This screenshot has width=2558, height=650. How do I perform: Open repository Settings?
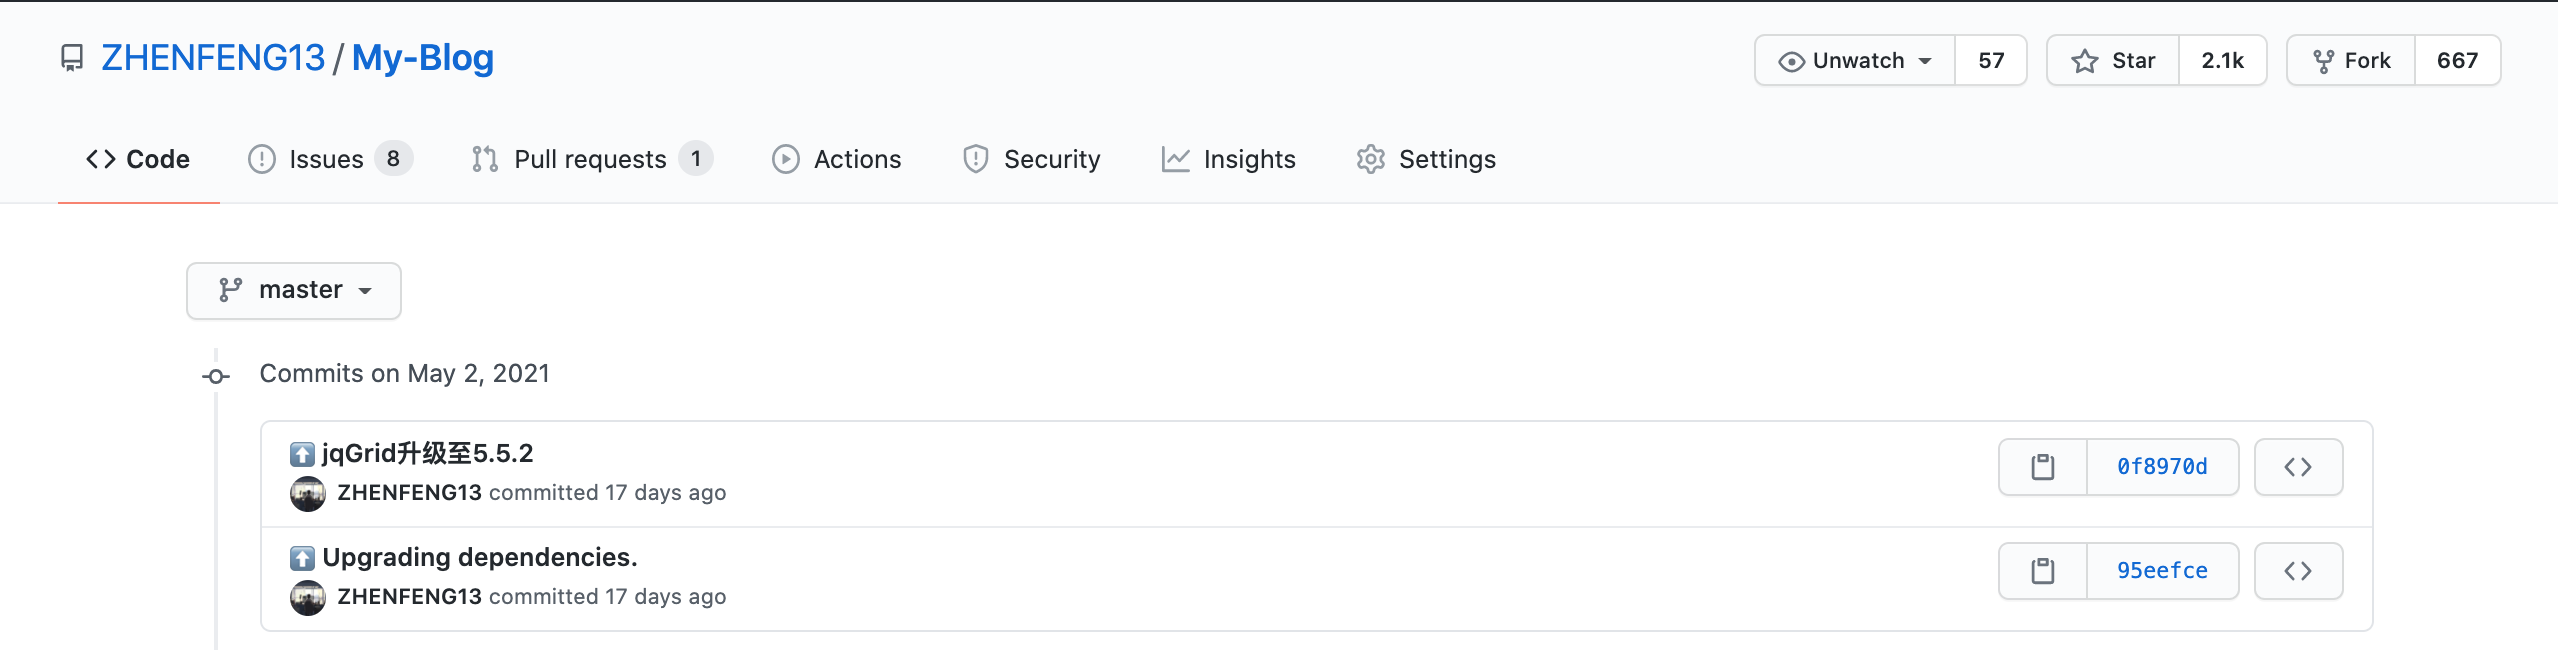(x=1426, y=159)
